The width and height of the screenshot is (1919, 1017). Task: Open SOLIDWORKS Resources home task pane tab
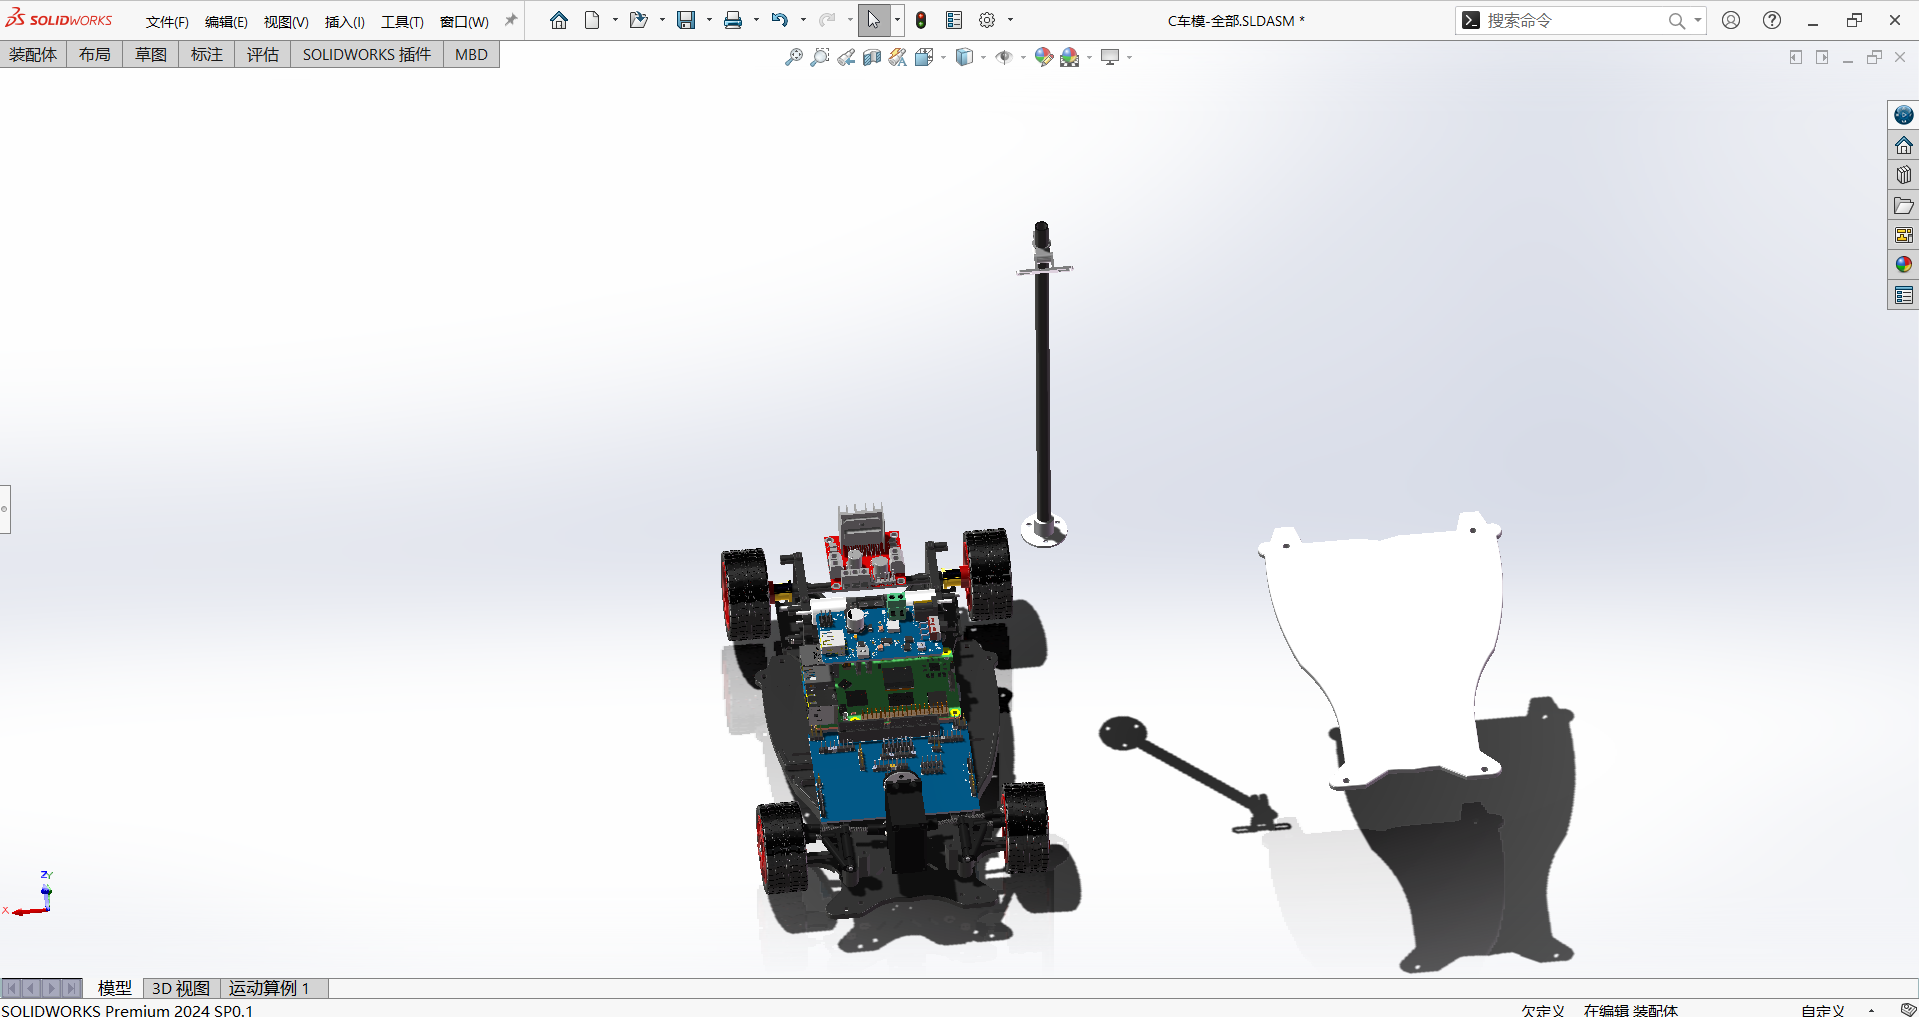click(1903, 145)
